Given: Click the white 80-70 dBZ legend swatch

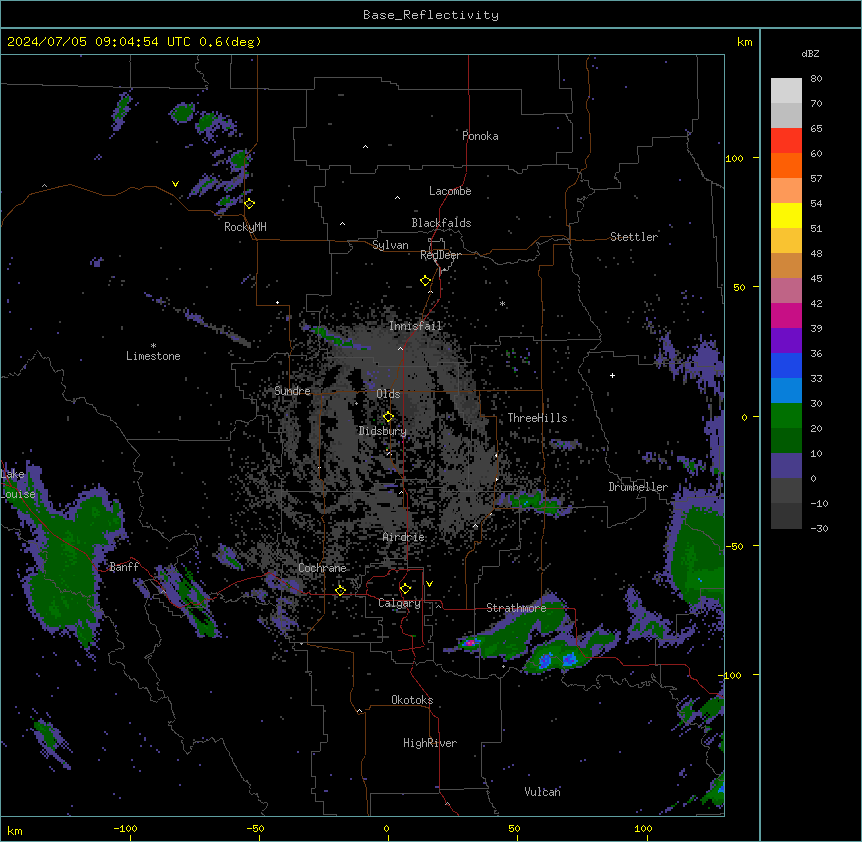Looking at the screenshot, I should [786, 91].
